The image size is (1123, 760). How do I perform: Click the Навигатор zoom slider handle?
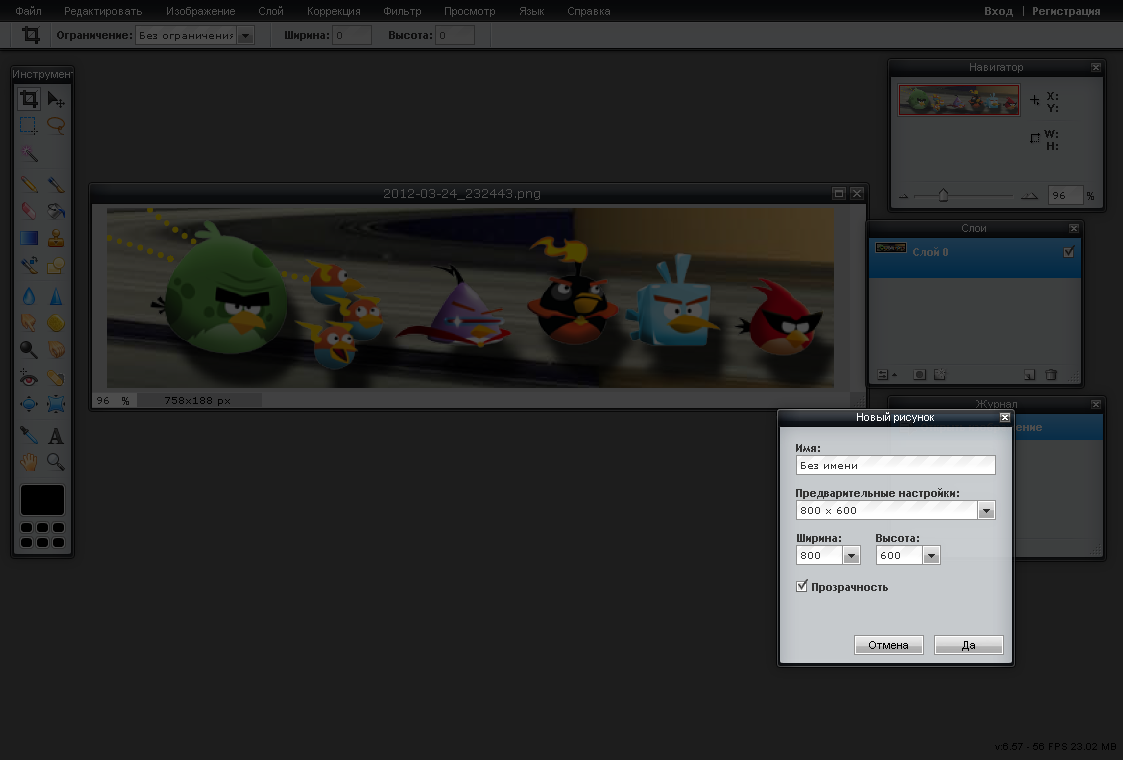[x=943, y=195]
